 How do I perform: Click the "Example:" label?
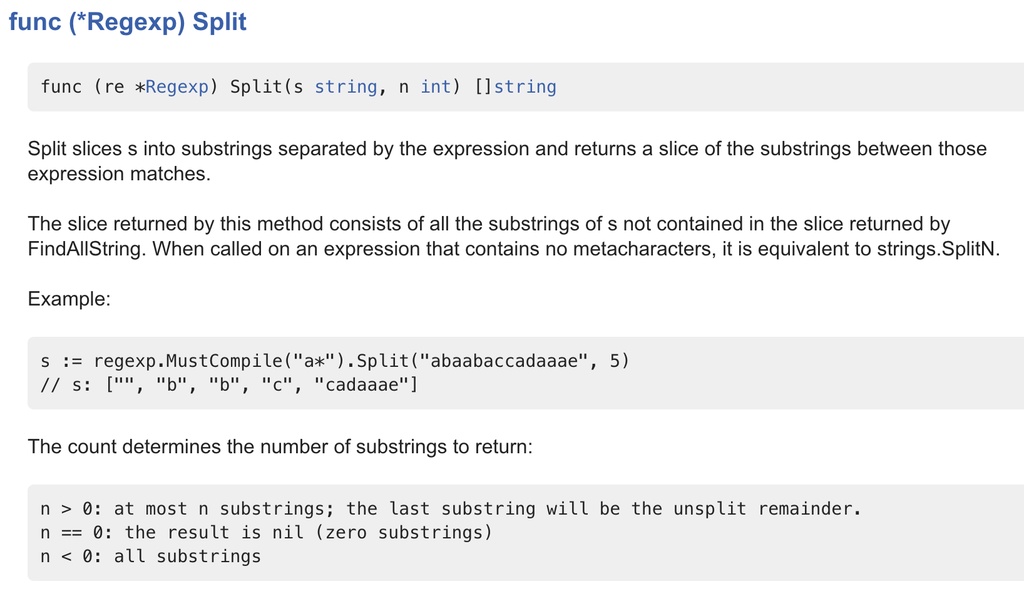(x=69, y=299)
